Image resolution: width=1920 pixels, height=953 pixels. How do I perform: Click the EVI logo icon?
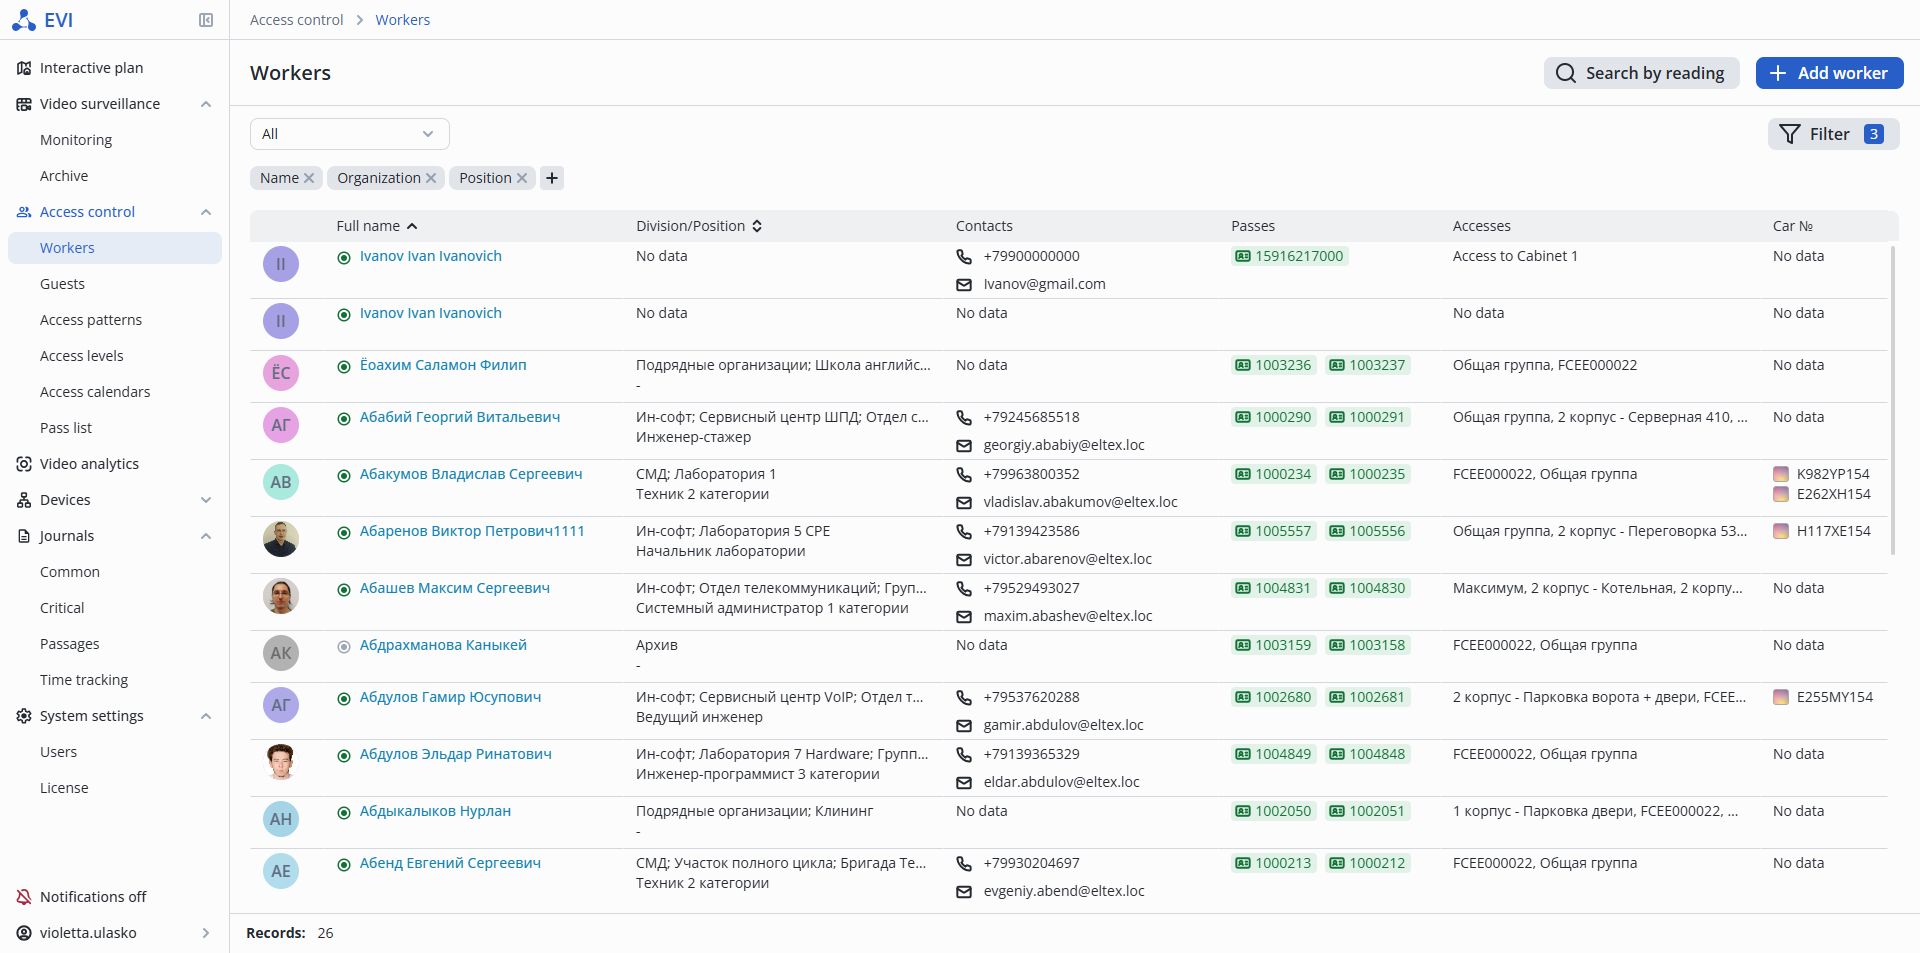24,20
